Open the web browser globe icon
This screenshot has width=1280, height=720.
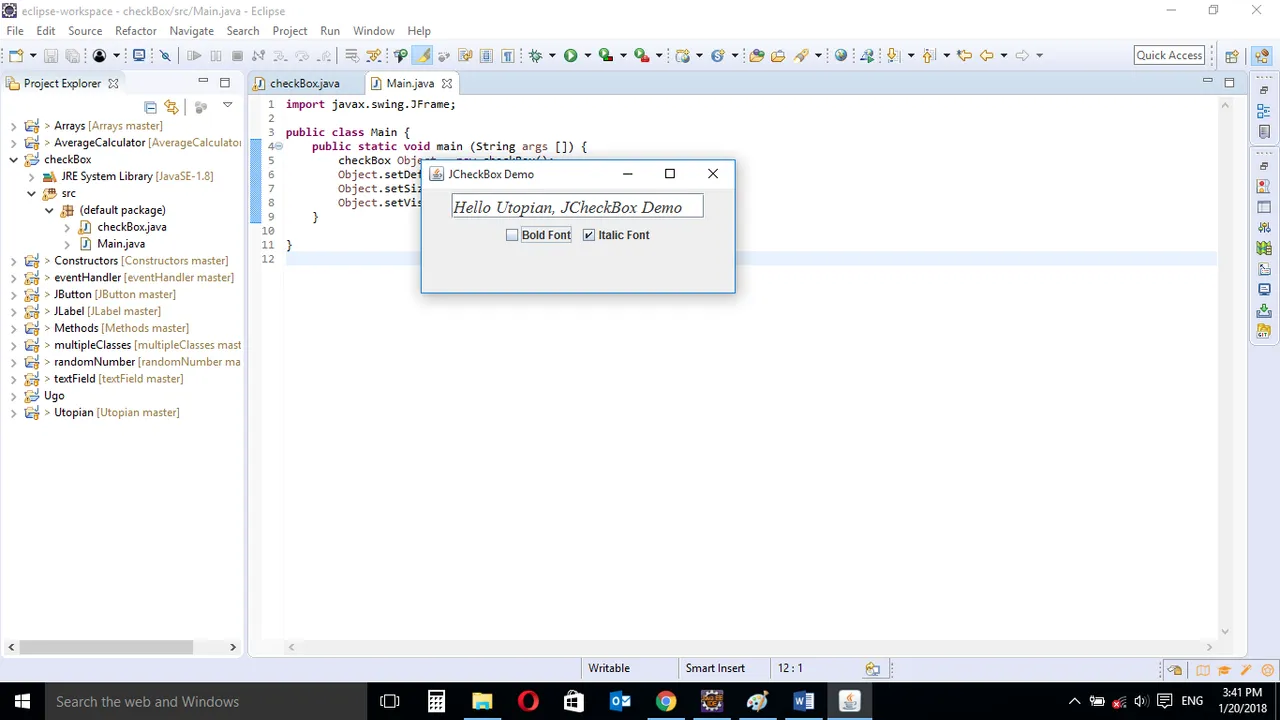coord(840,56)
